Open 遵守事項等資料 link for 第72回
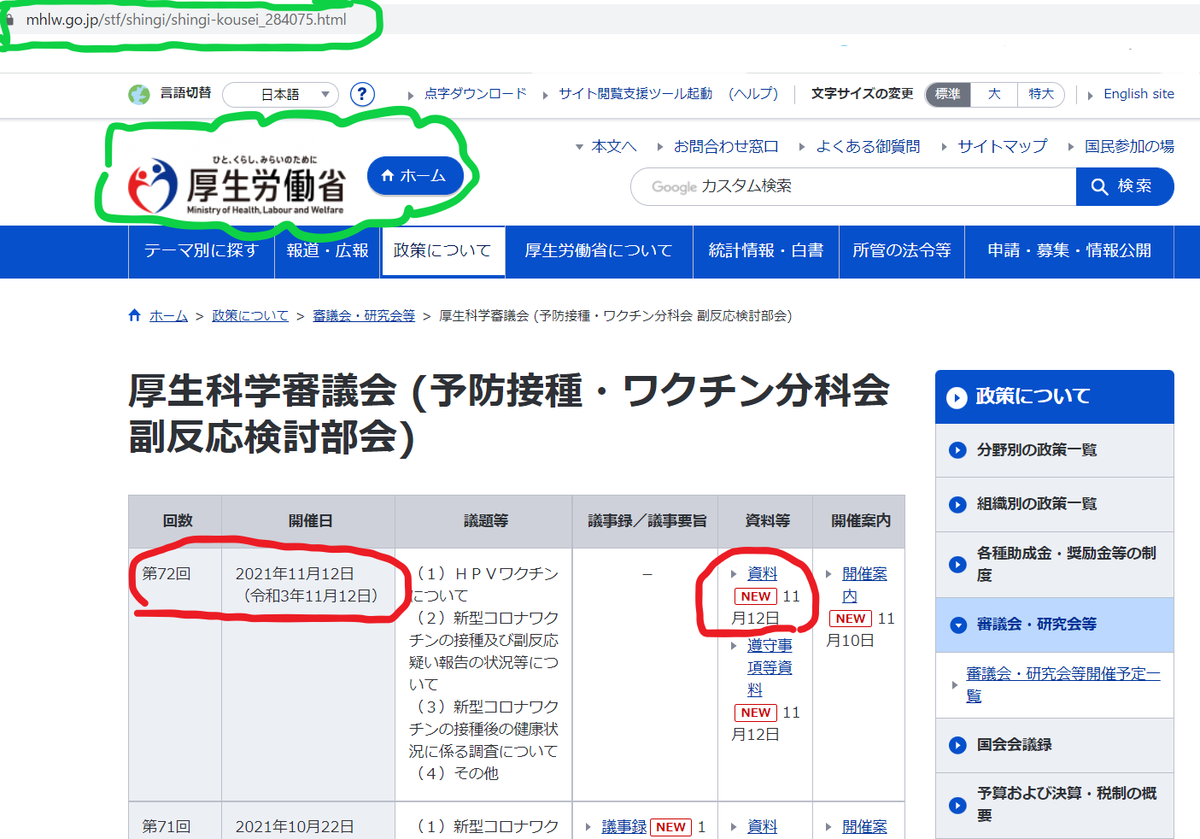 coord(770,668)
